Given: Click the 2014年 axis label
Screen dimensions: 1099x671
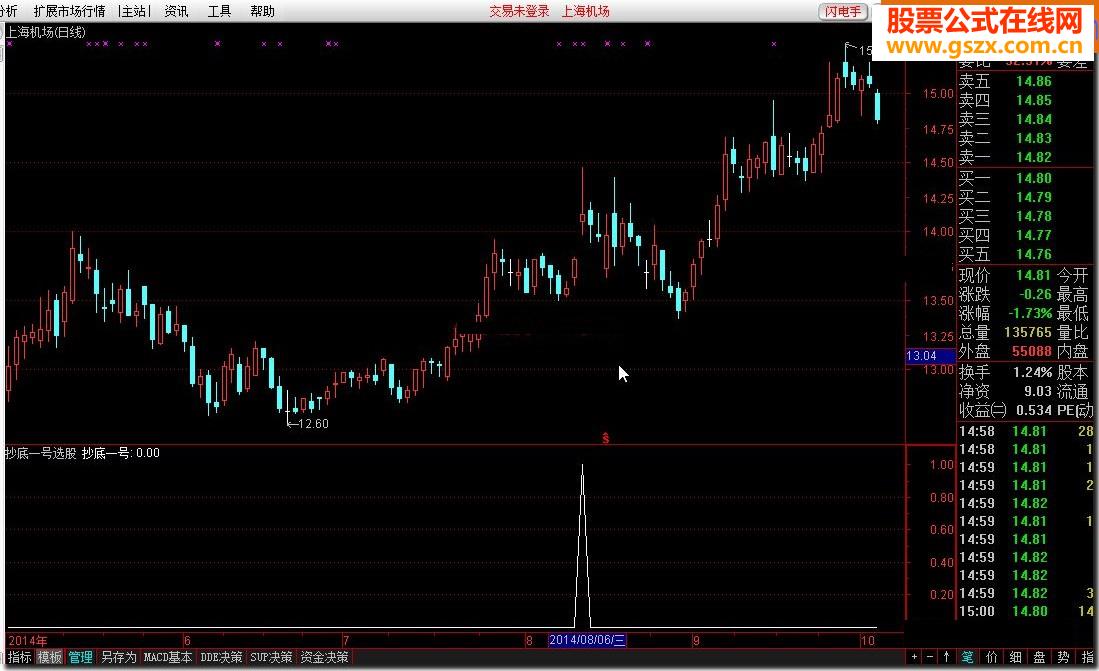Looking at the screenshot, I should pyautogui.click(x=28, y=640).
